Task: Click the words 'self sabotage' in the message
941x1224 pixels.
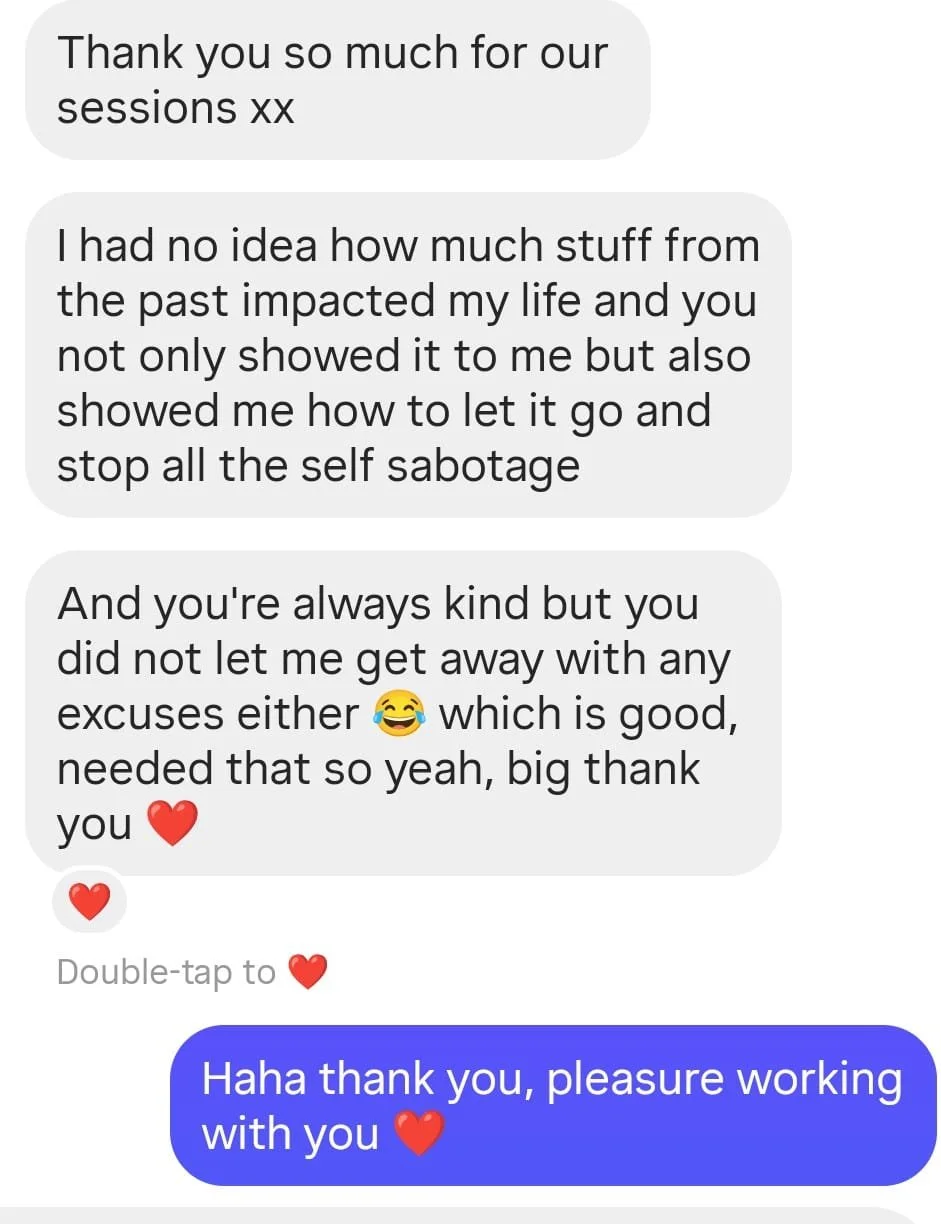Action: pyautogui.click(x=483, y=468)
